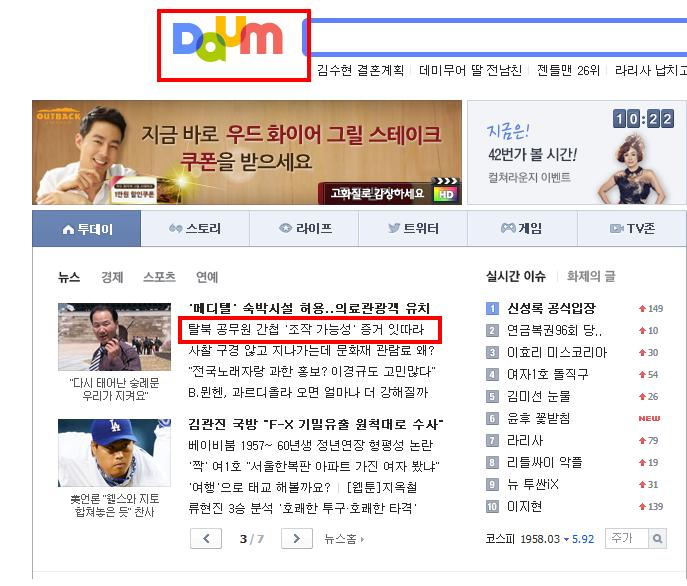Click the 주가 stock input field
The image size is (687, 586).
627,539
